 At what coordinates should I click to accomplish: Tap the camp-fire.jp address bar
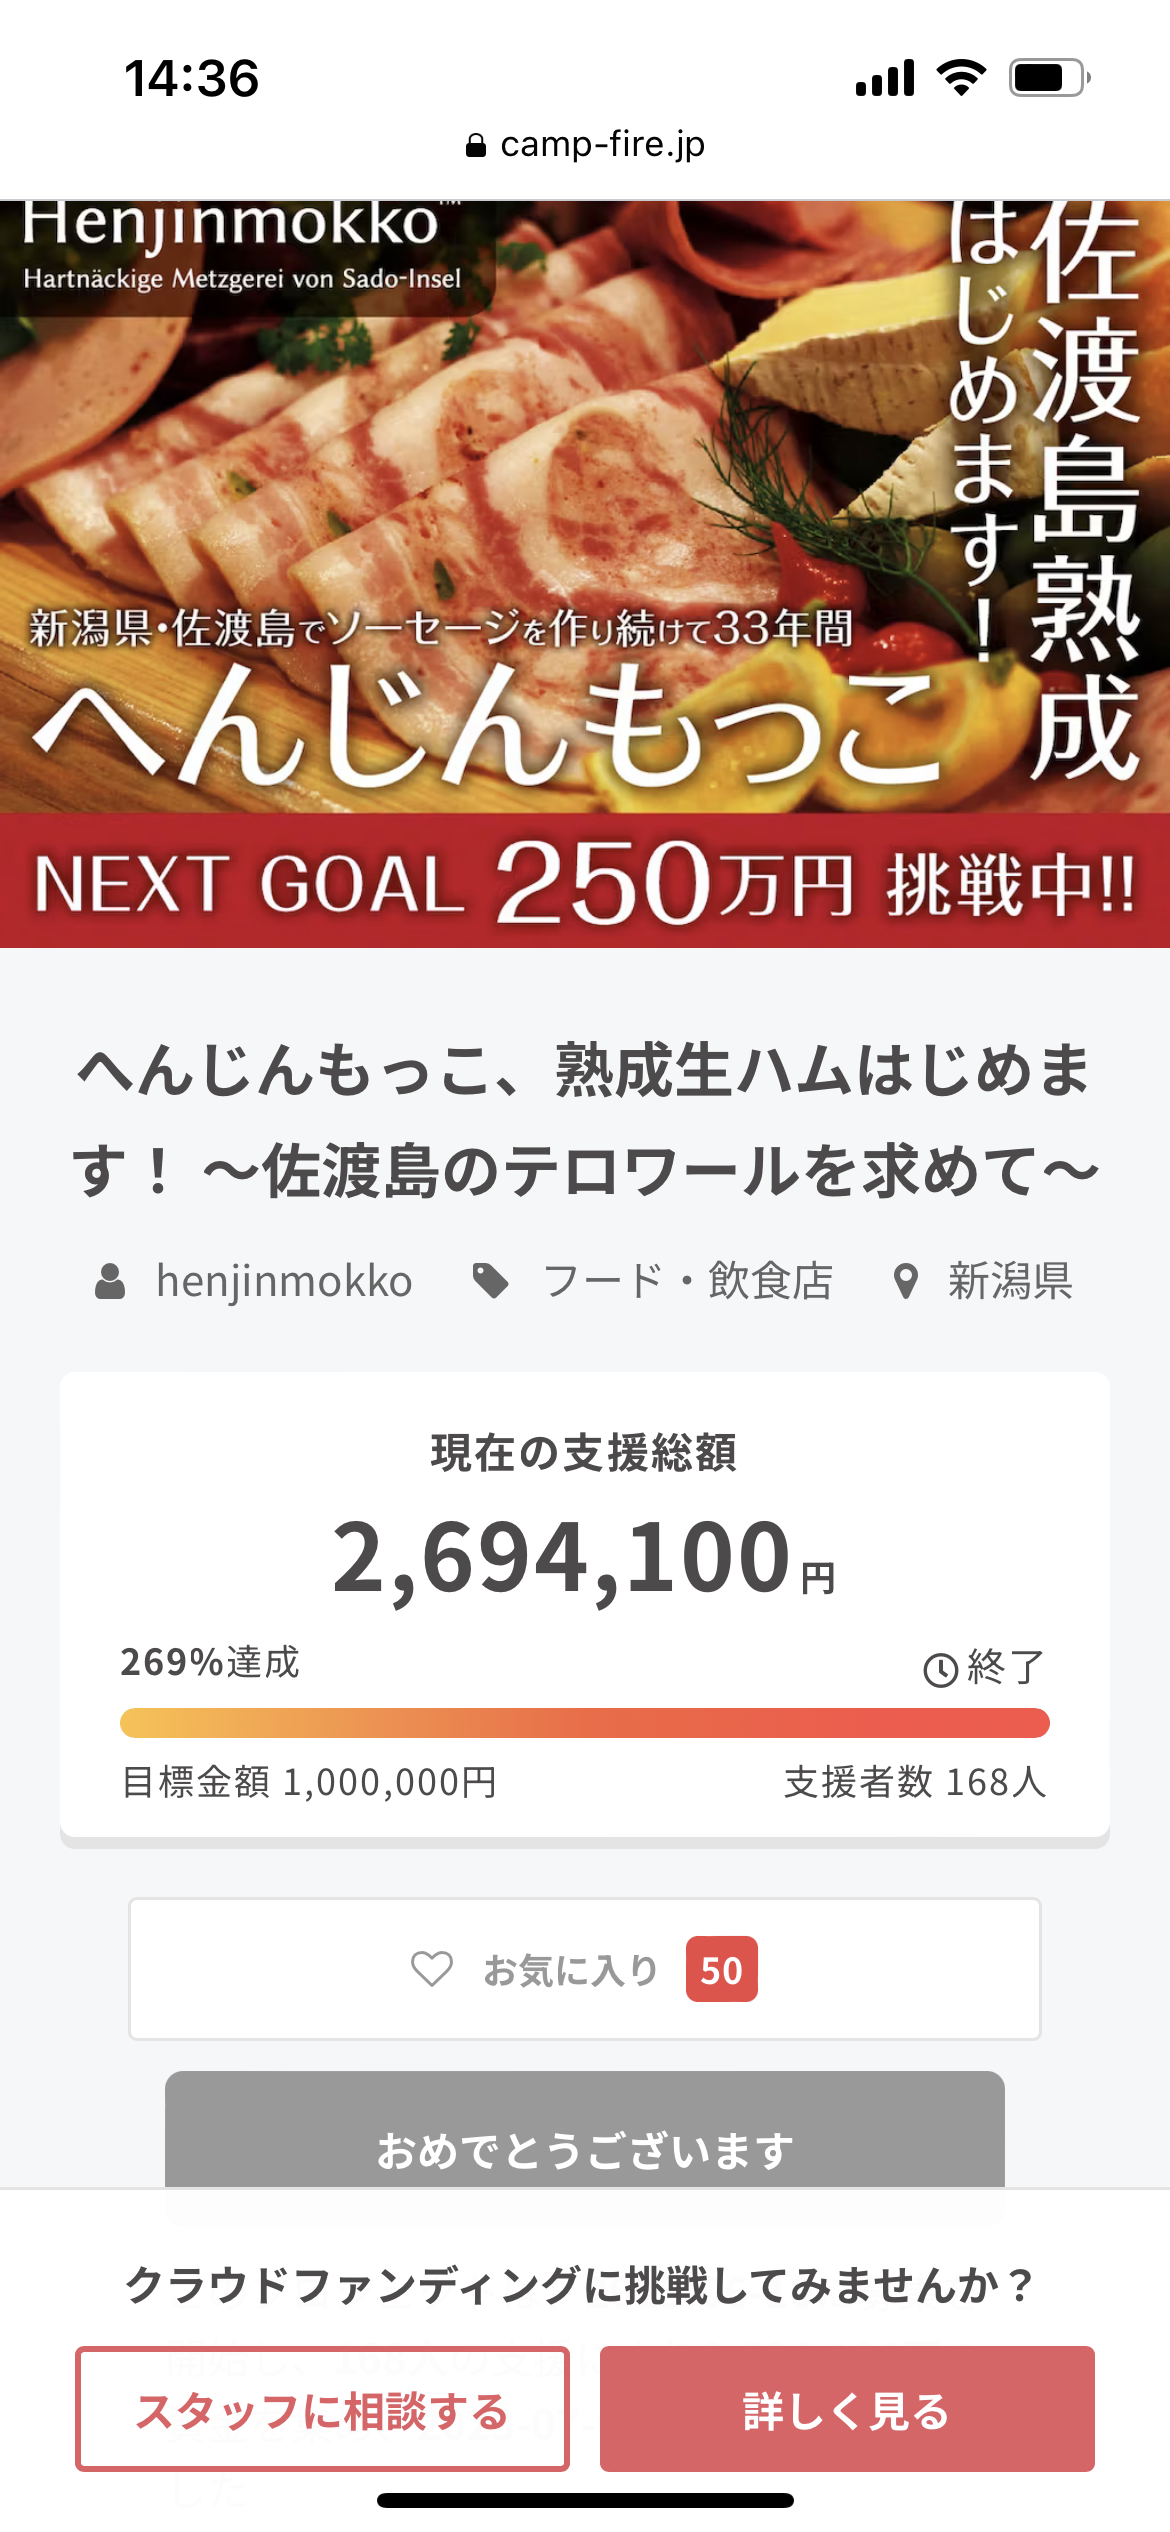[x=585, y=145]
